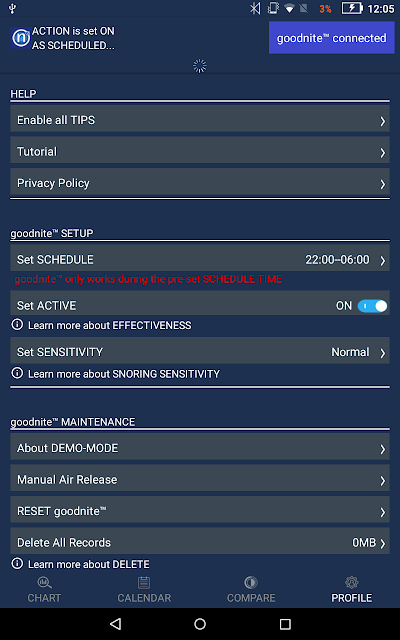Image resolution: width=400 pixels, height=640 pixels.
Task: Expand Delete All Records 0MB row
Action: (x=200, y=542)
